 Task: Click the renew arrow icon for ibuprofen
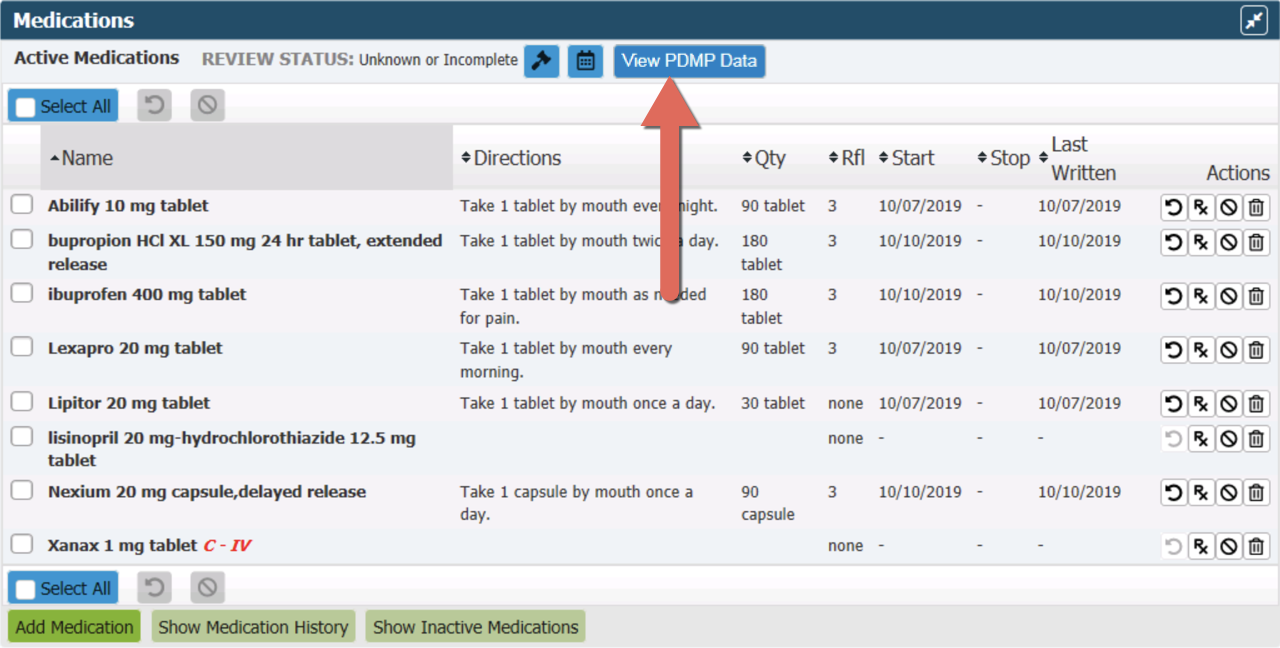pos(1173,296)
